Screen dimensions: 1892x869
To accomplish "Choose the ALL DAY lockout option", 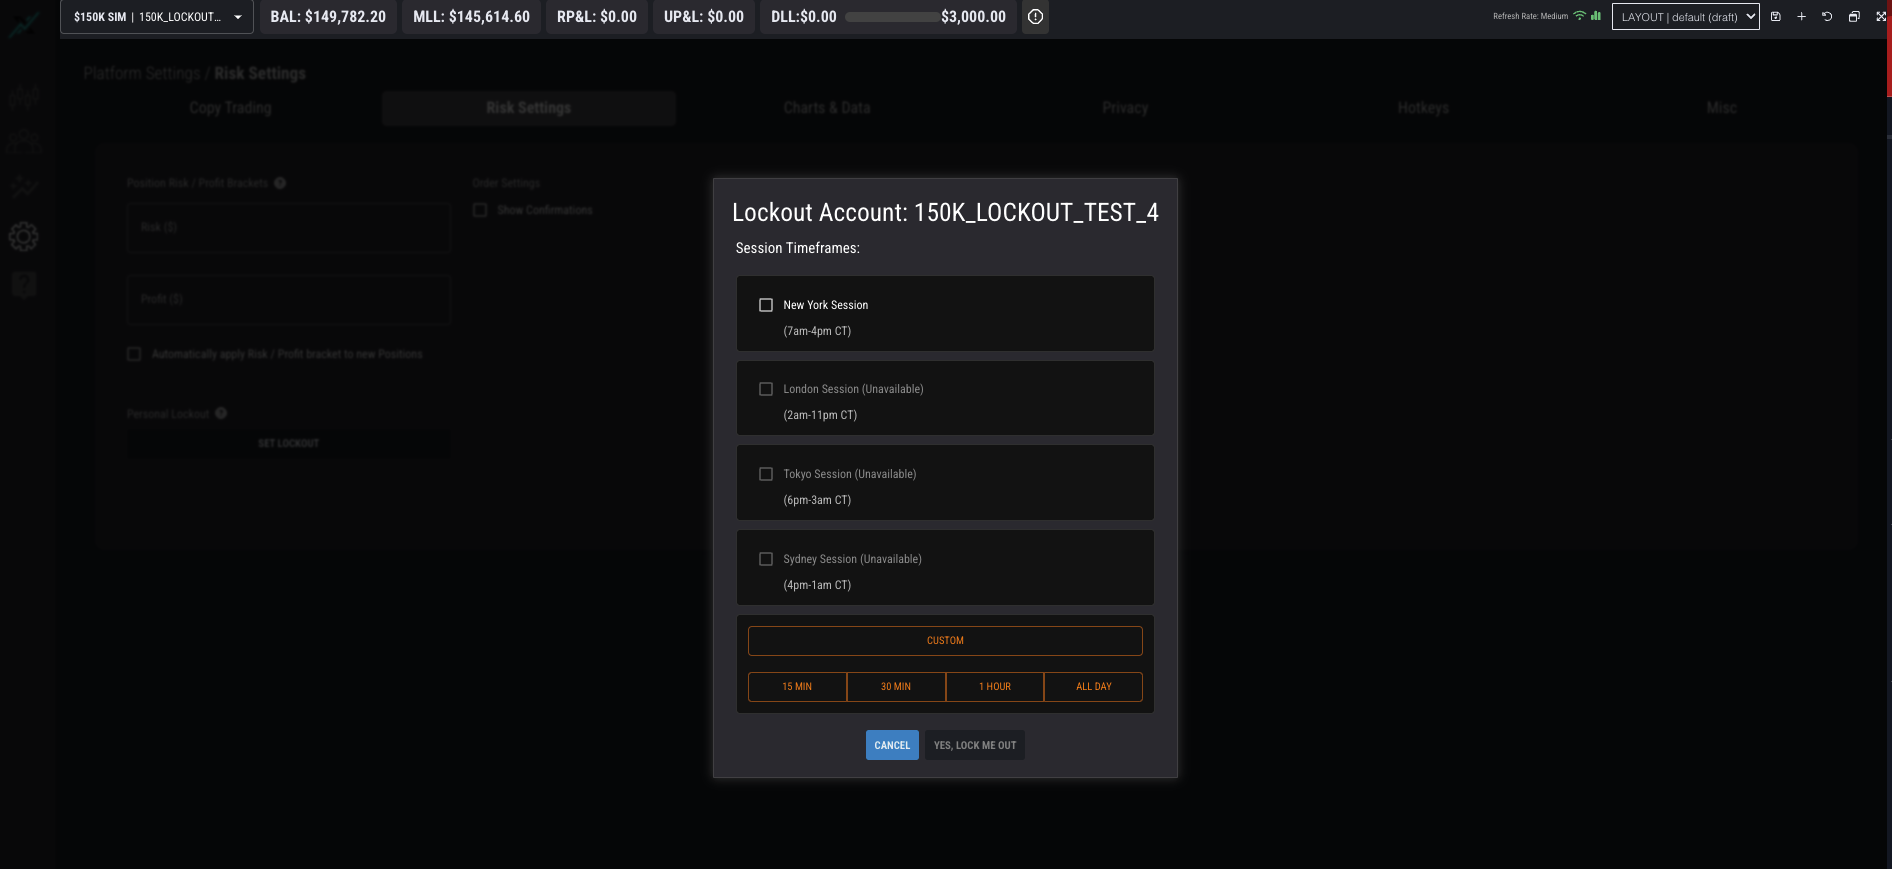I will click(x=1093, y=687).
